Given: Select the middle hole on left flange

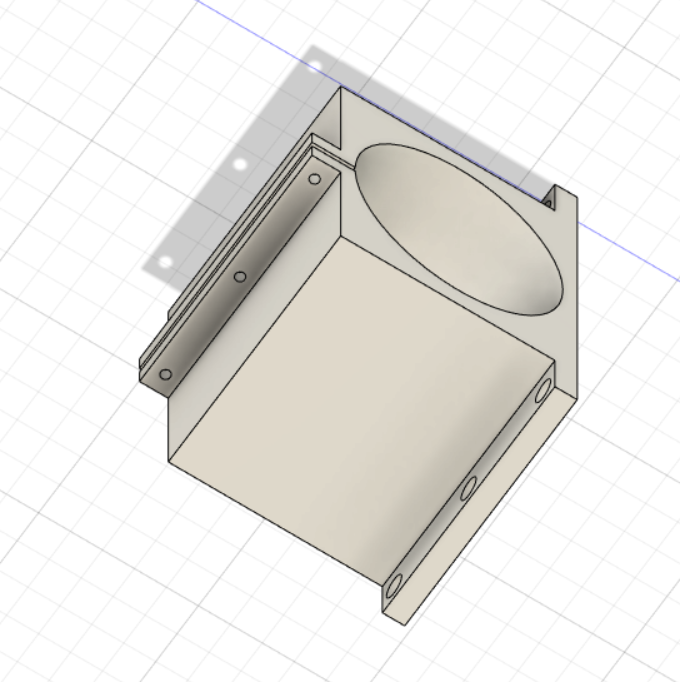Looking at the screenshot, I should (x=240, y=277).
